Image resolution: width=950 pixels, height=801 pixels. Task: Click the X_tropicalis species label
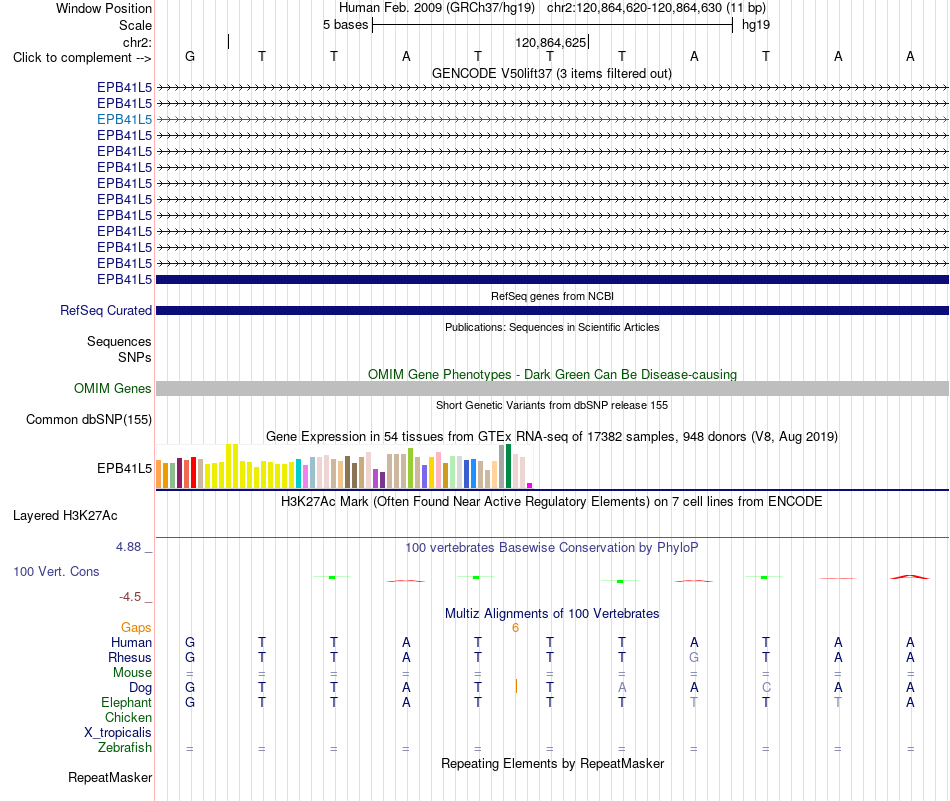click(x=118, y=733)
